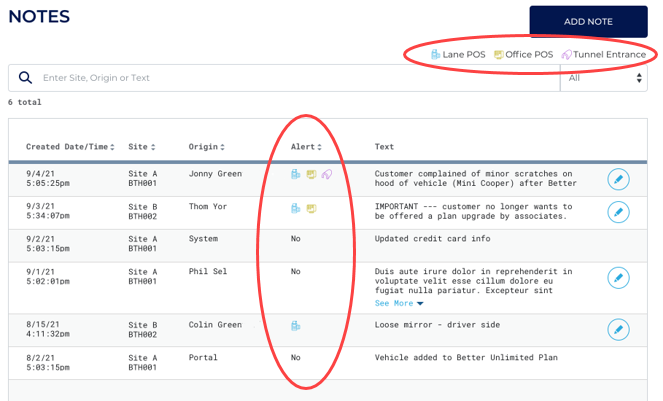663x401 pixels.
Task: Click 'No' alert value in System row
Action: point(296,239)
